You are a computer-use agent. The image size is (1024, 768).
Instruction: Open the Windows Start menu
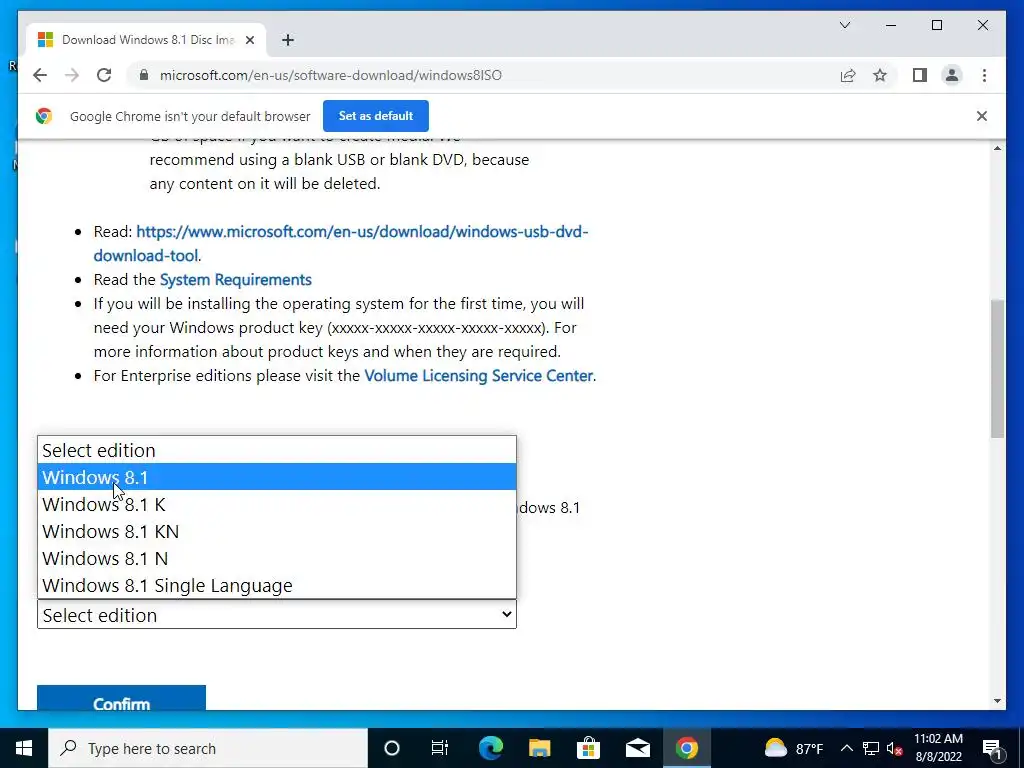click(24, 748)
